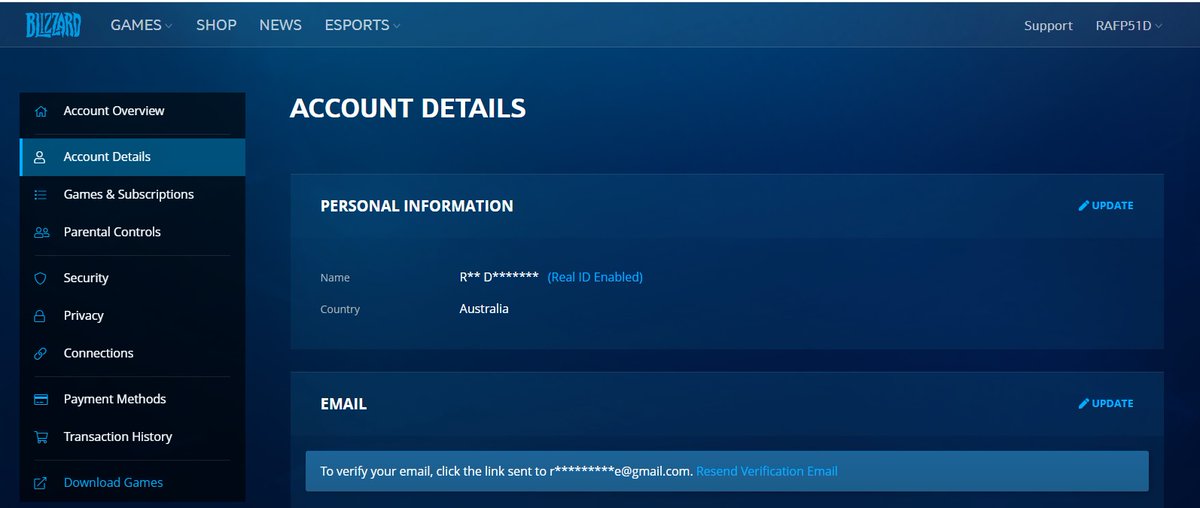The height and width of the screenshot is (508, 1200).
Task: Click the Games & Subscriptions list icon
Action: (41, 195)
